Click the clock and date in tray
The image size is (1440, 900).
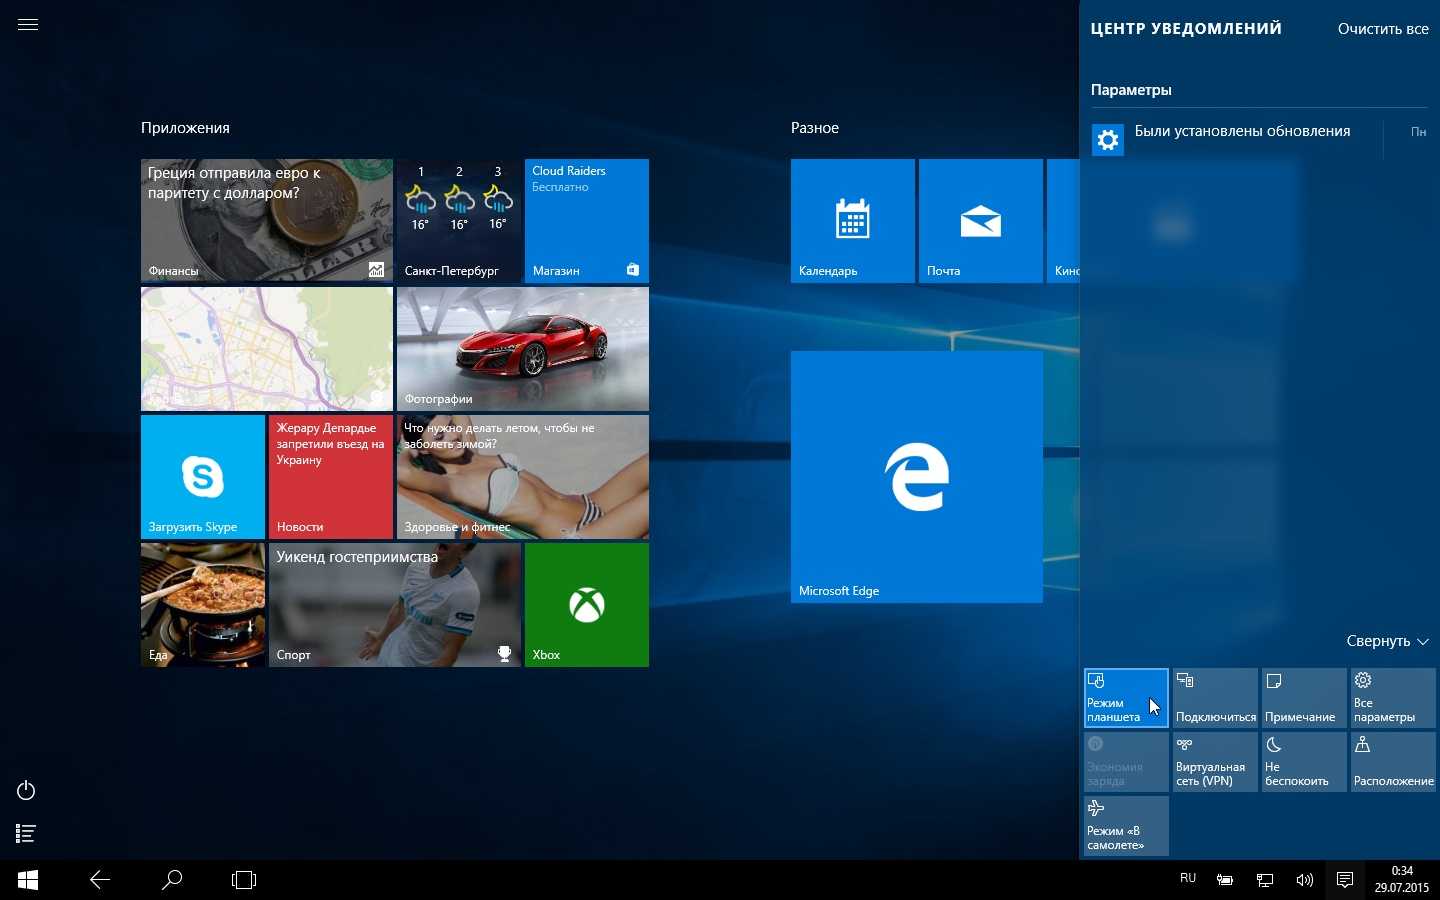tap(1401, 879)
